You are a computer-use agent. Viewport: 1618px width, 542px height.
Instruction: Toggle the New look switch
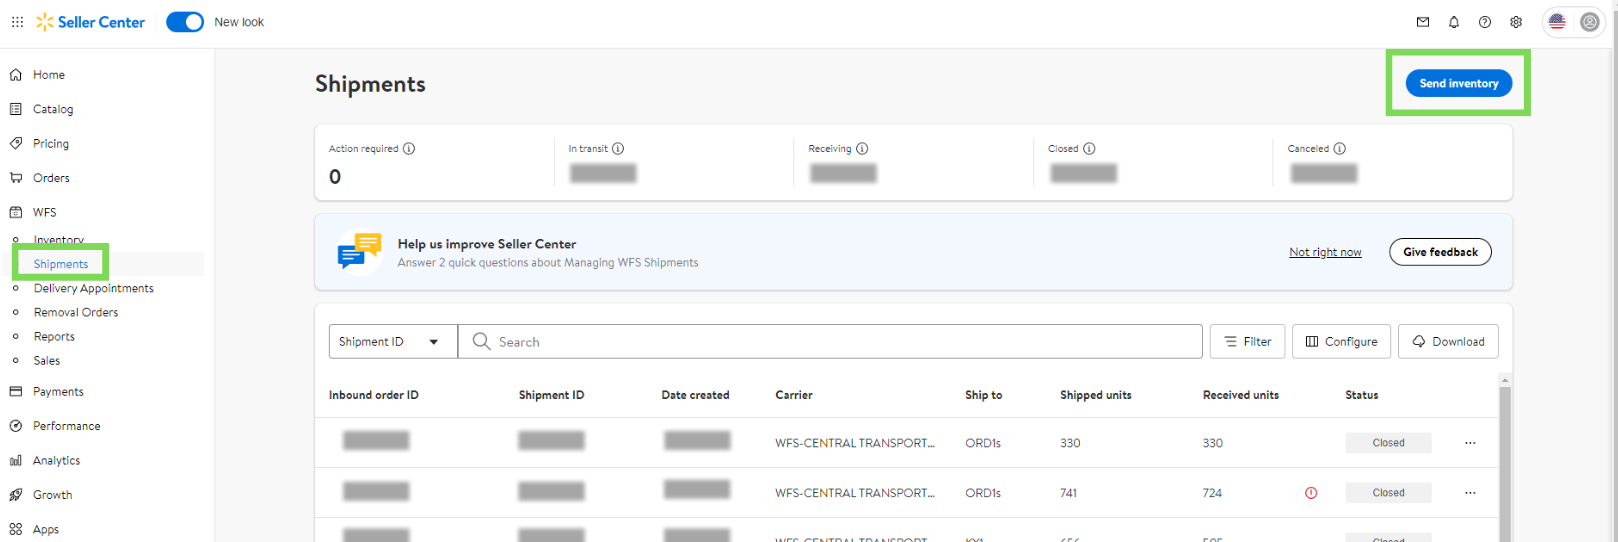[x=185, y=22]
